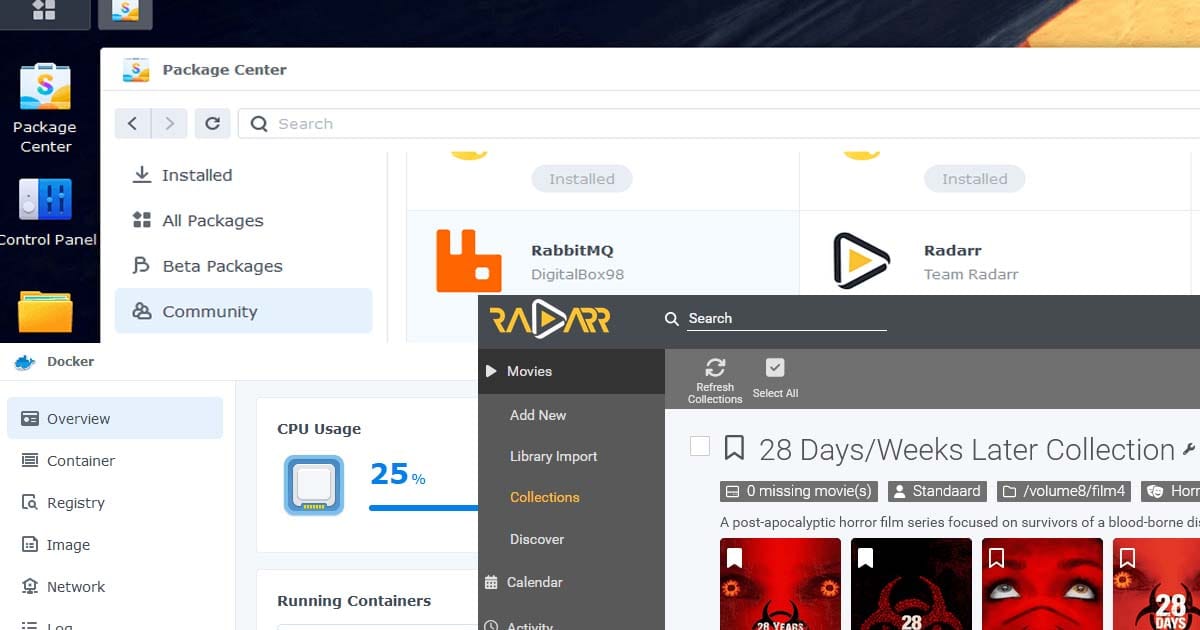Click the Radarr search field

[x=786, y=318]
